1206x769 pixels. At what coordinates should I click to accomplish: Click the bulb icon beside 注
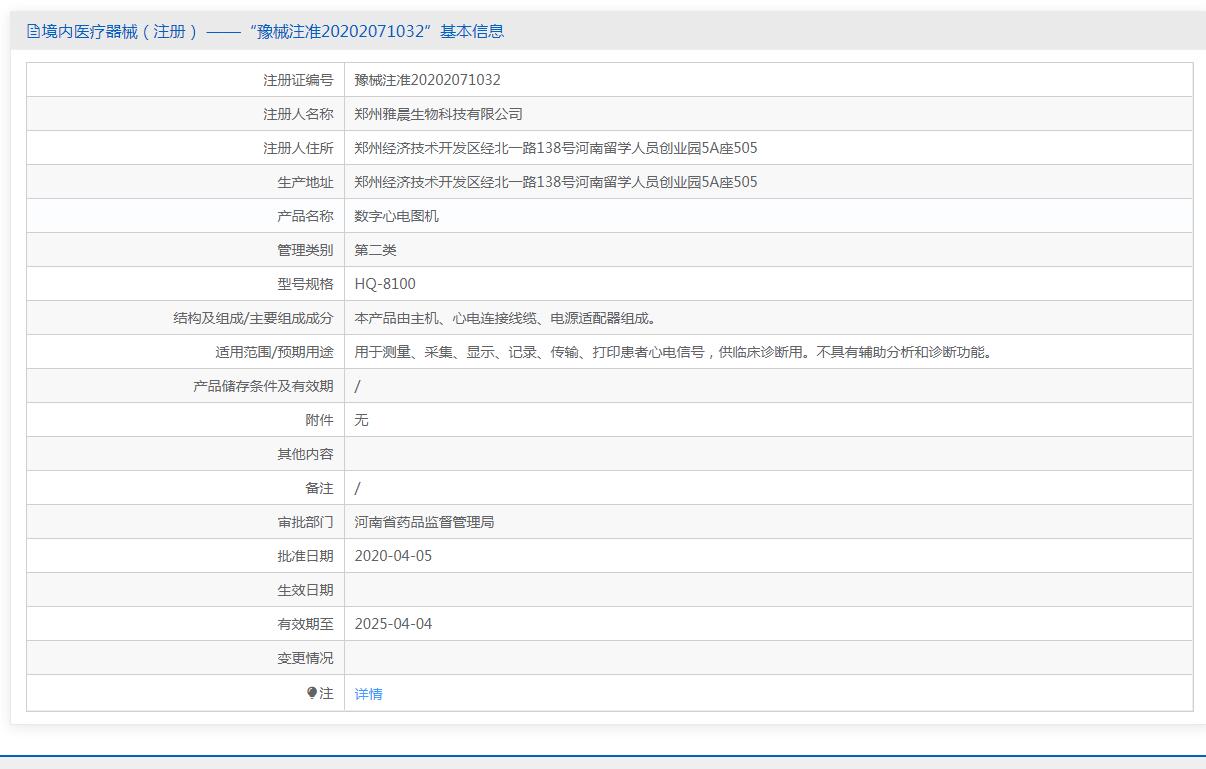pyautogui.click(x=312, y=693)
